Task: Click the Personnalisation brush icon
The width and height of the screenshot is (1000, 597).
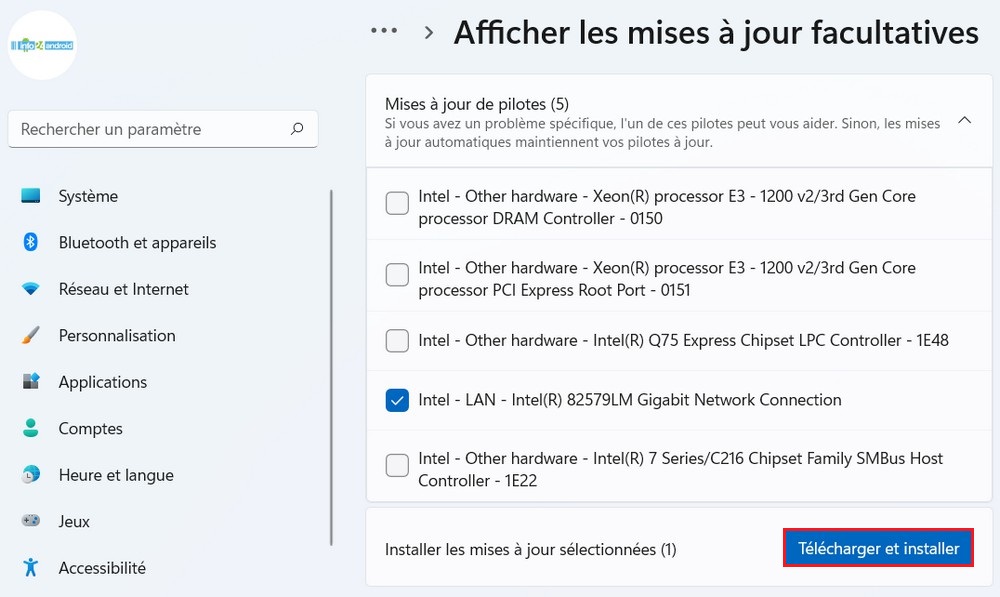Action: point(31,335)
